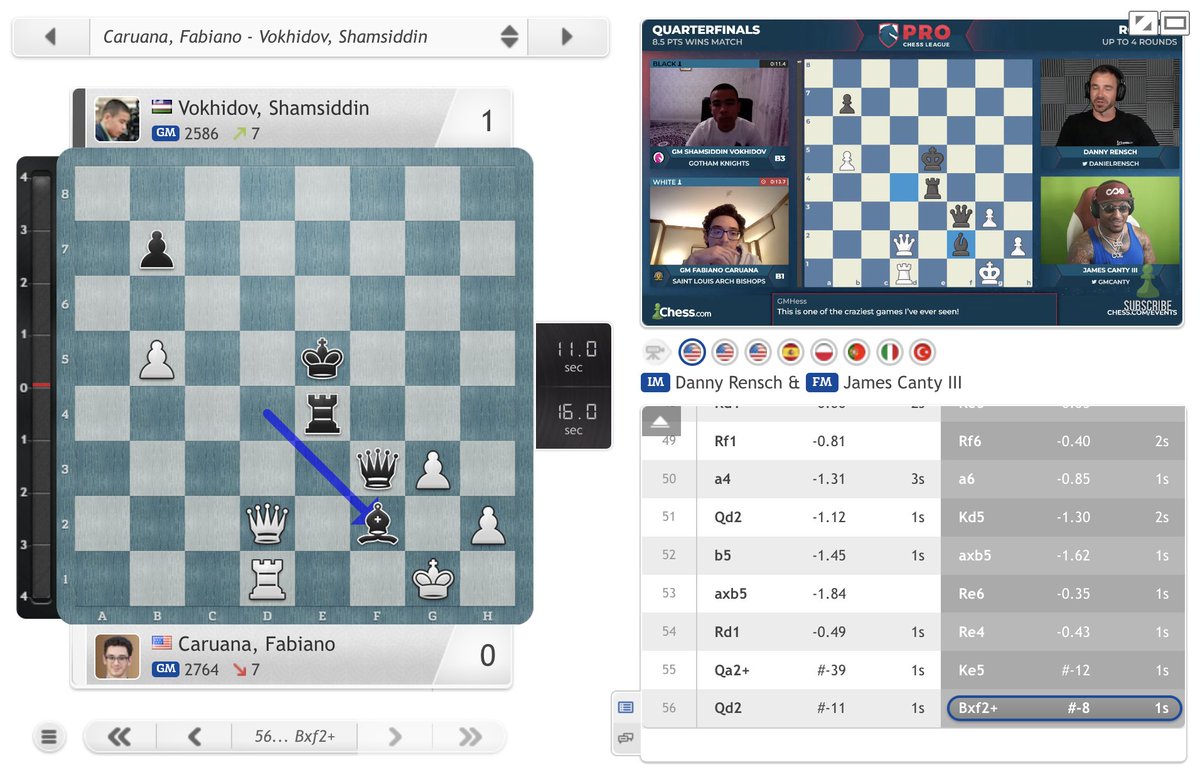The height and width of the screenshot is (782, 1200).
Task: Switch to the Italian flag commentary stream
Action: (x=889, y=352)
